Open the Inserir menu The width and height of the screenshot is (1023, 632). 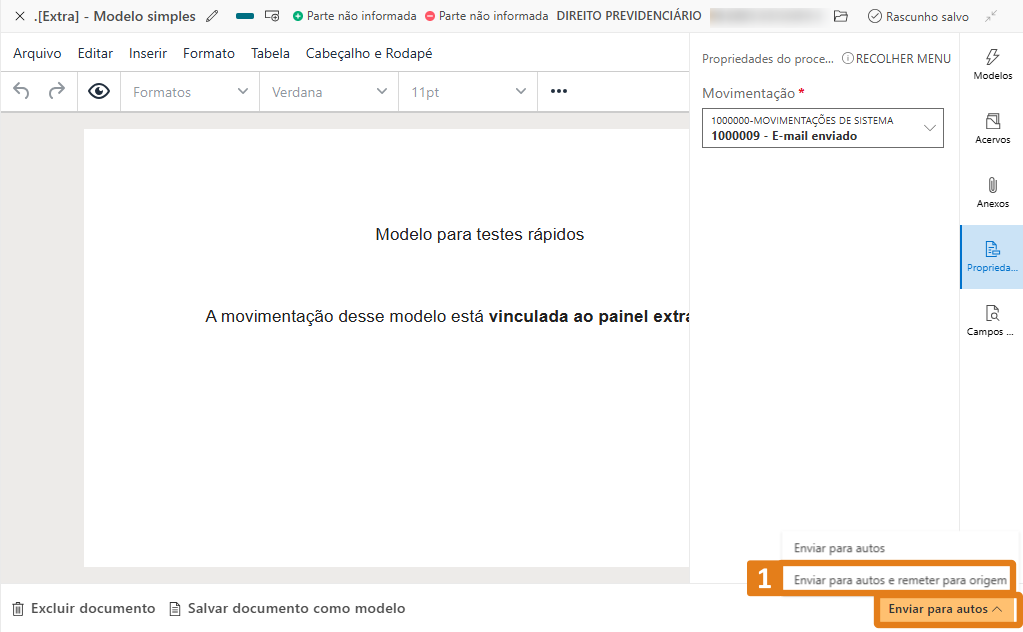tap(148, 53)
